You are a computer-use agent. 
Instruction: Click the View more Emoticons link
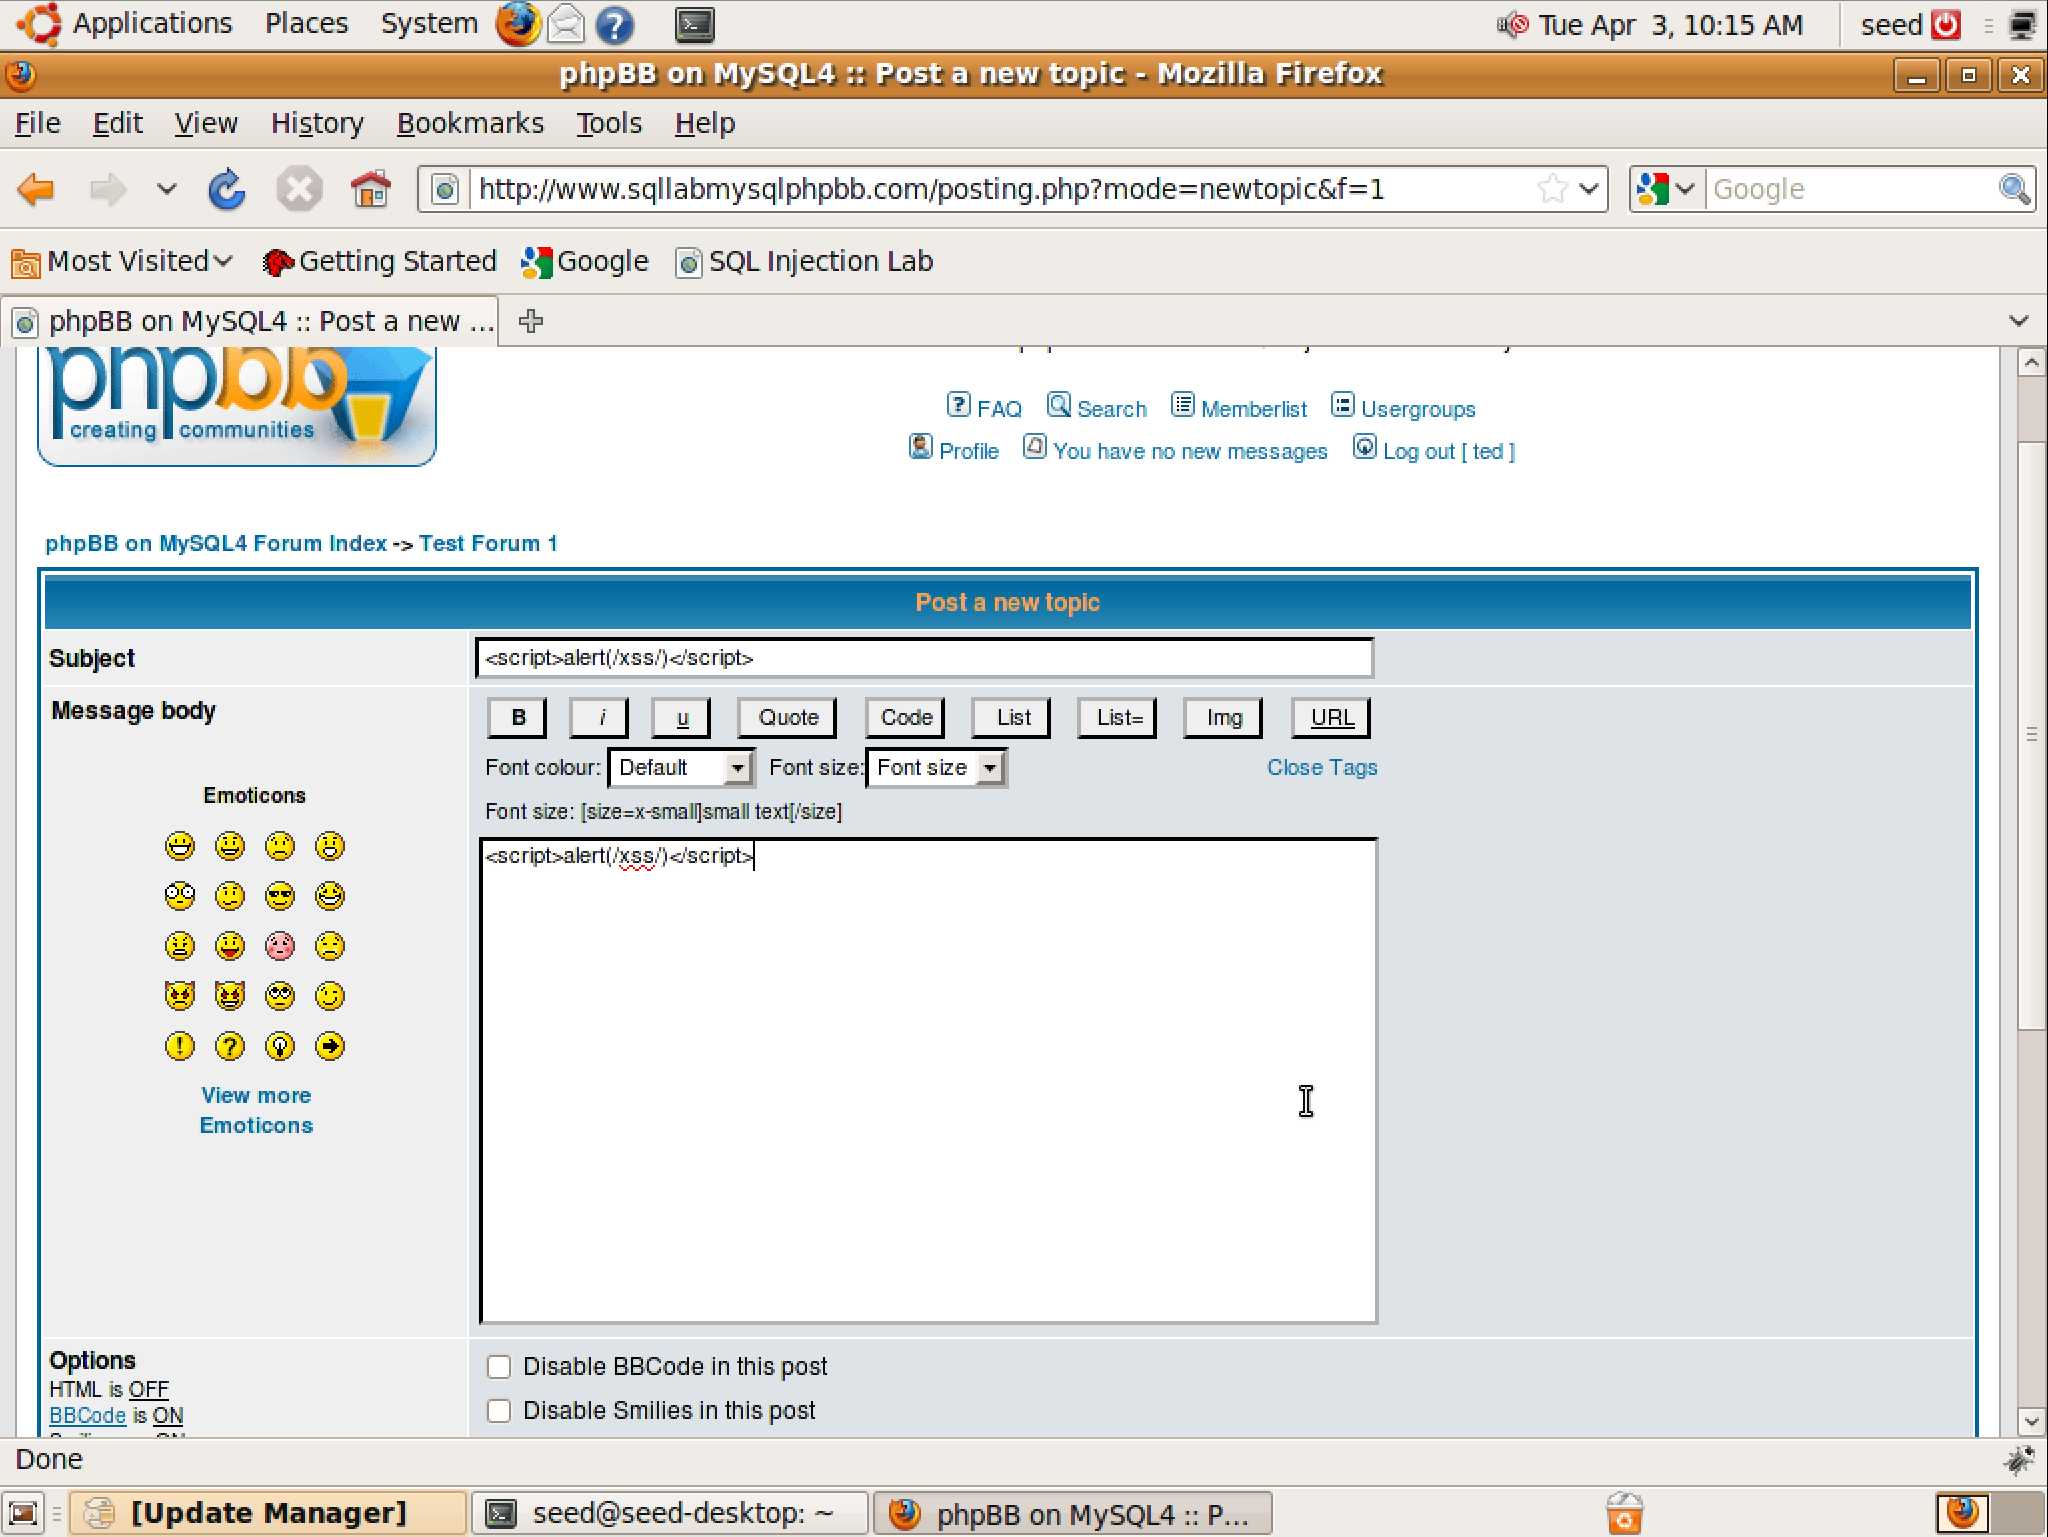(255, 1109)
